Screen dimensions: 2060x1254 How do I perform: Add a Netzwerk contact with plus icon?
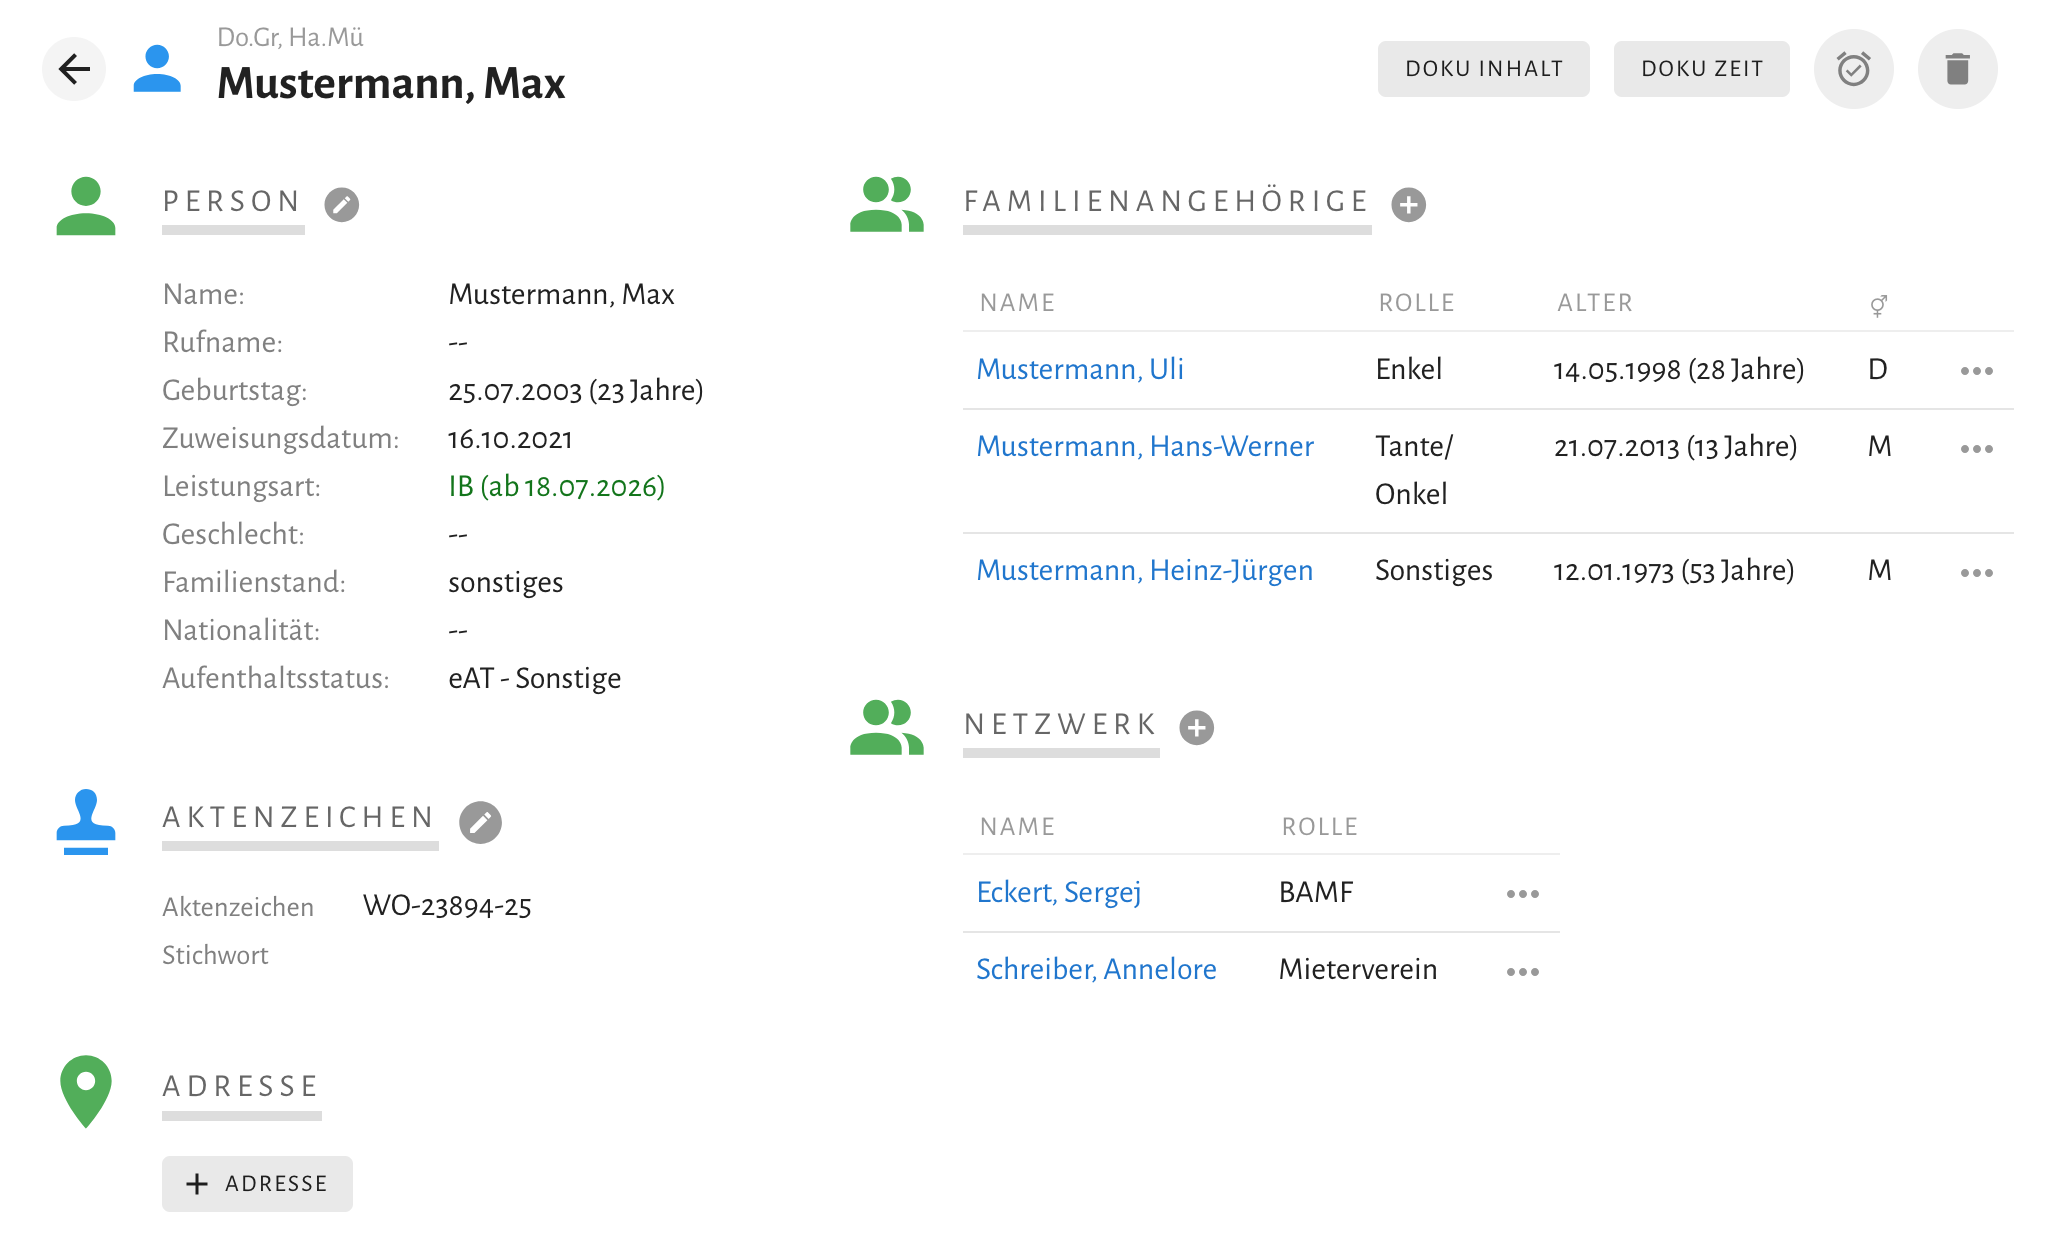point(1197,727)
